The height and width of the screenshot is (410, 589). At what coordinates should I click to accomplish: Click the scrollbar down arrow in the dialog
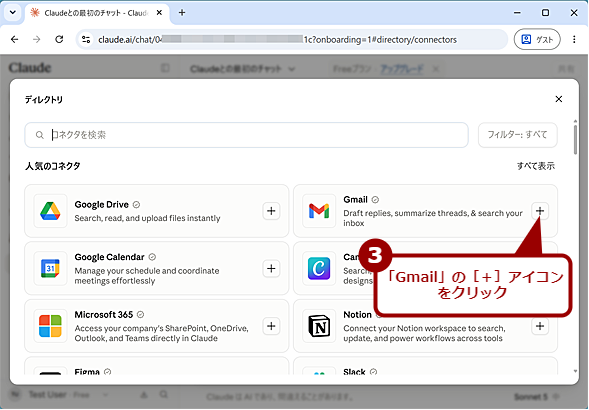tap(575, 371)
